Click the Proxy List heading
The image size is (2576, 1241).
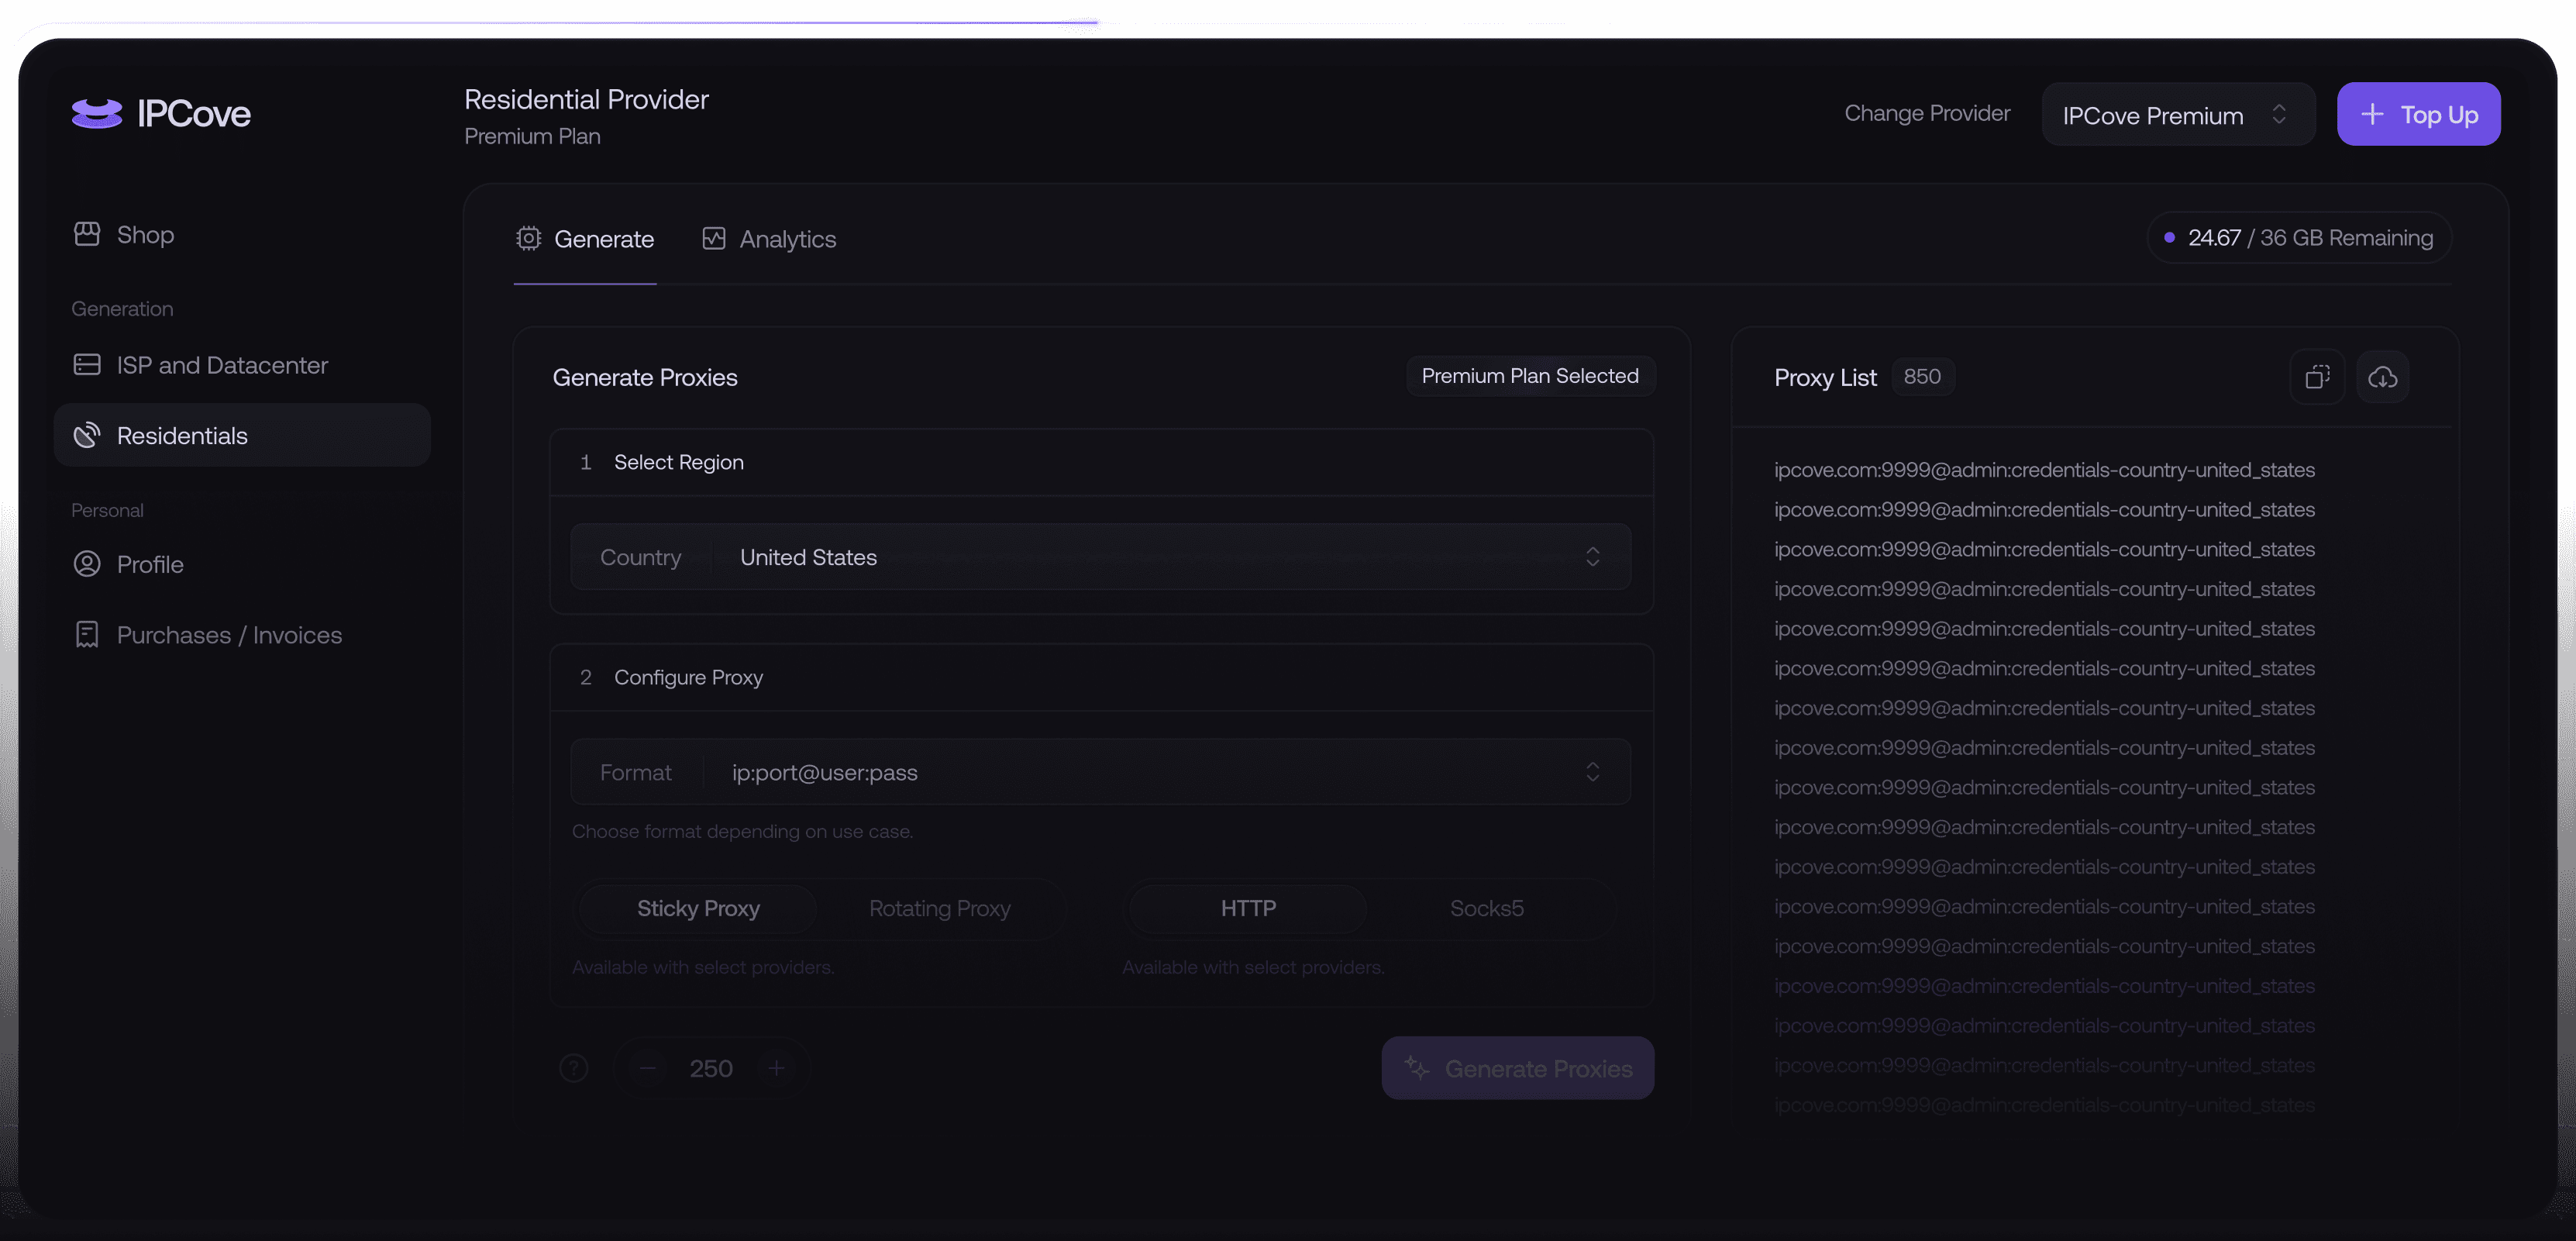pos(1825,377)
